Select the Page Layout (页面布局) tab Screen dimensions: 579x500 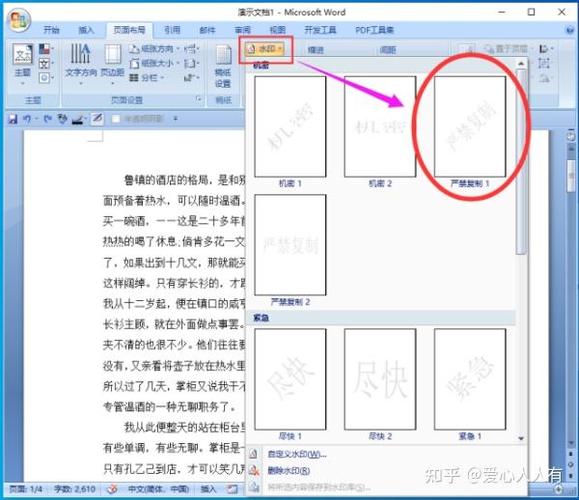click(129, 30)
